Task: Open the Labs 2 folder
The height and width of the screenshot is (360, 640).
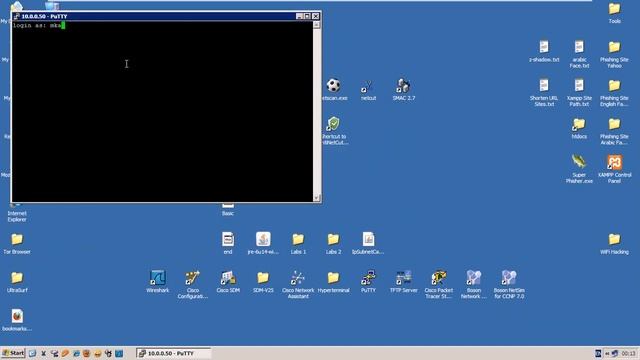Action: (x=333, y=243)
